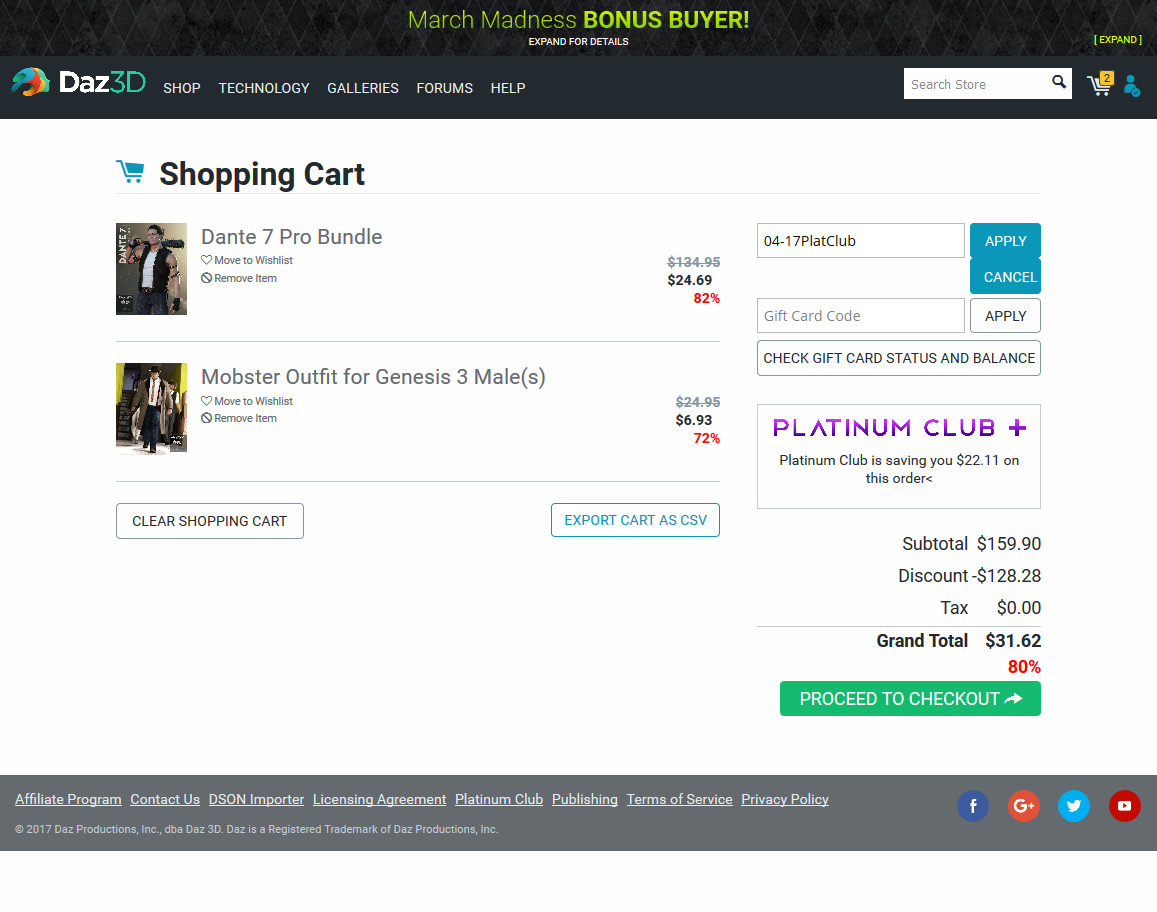This screenshot has width=1157, height=912.
Task: Open Licensing Agreement link
Action: pos(379,799)
